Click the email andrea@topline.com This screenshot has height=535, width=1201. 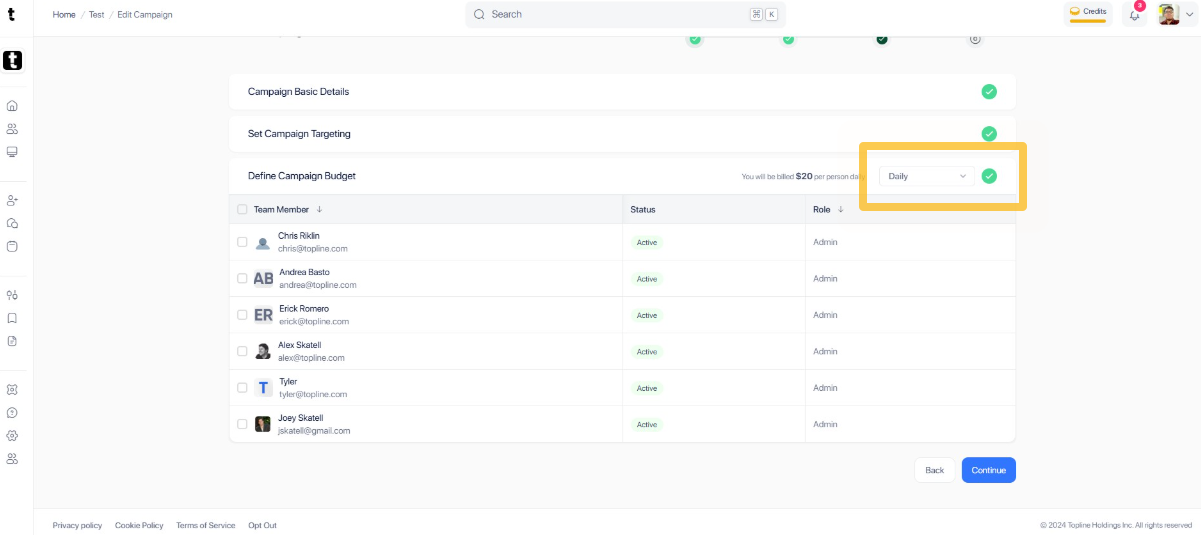(x=318, y=285)
